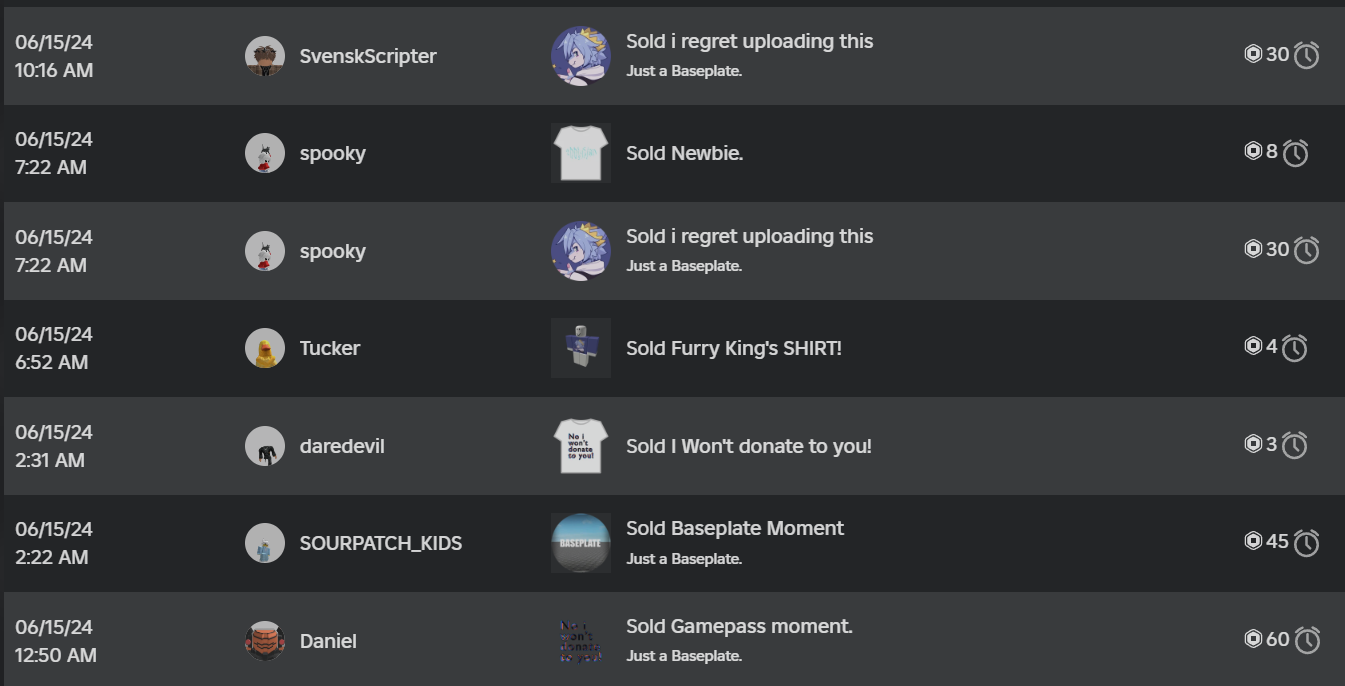Open the I Won't donate shirt thumbnail

(x=581, y=446)
